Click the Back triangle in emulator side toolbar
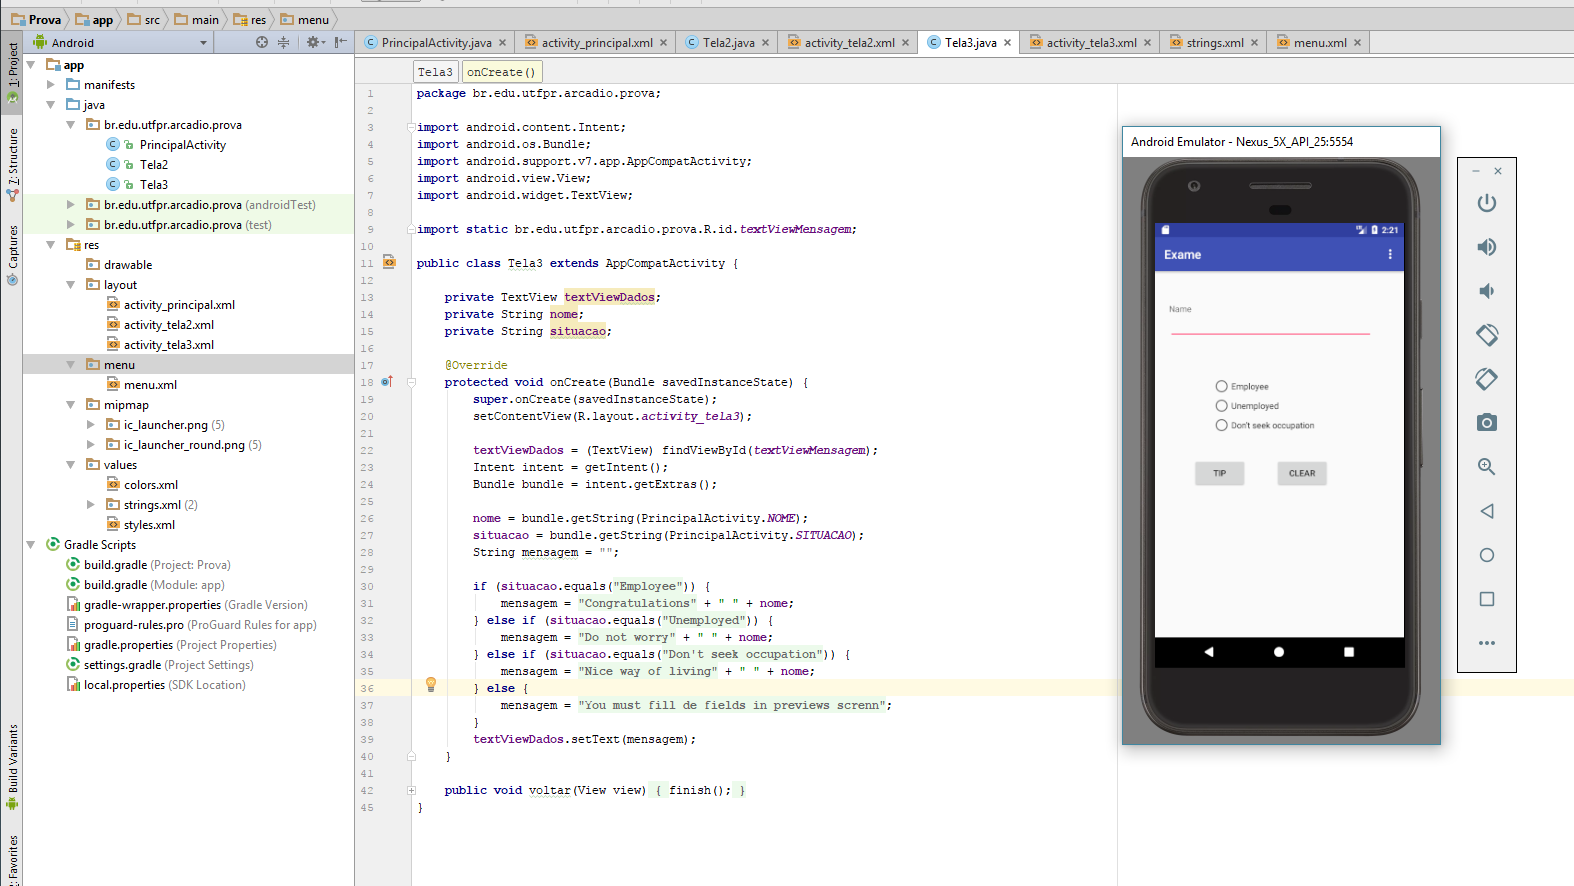This screenshot has width=1574, height=886. [x=1487, y=511]
